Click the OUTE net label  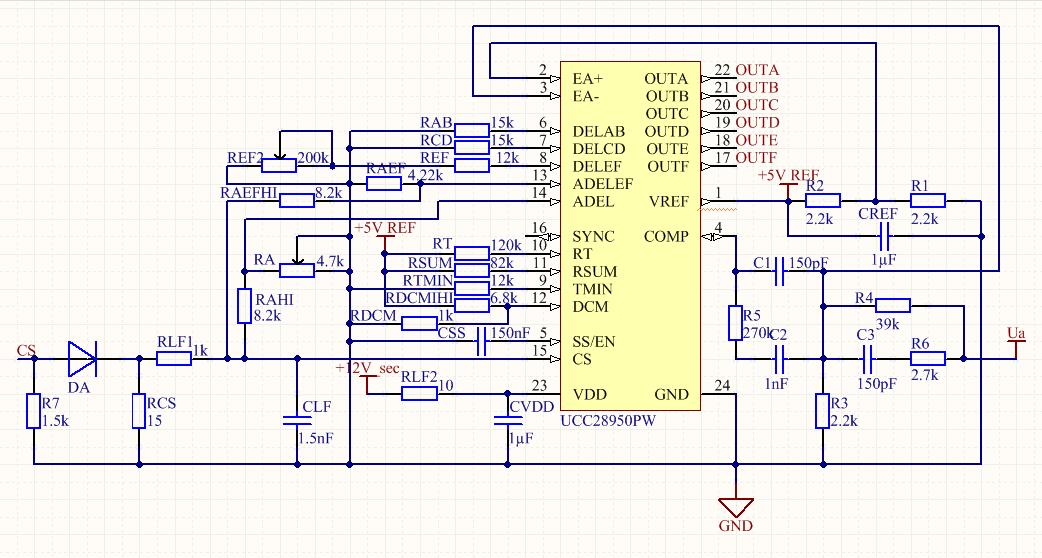coord(756,140)
